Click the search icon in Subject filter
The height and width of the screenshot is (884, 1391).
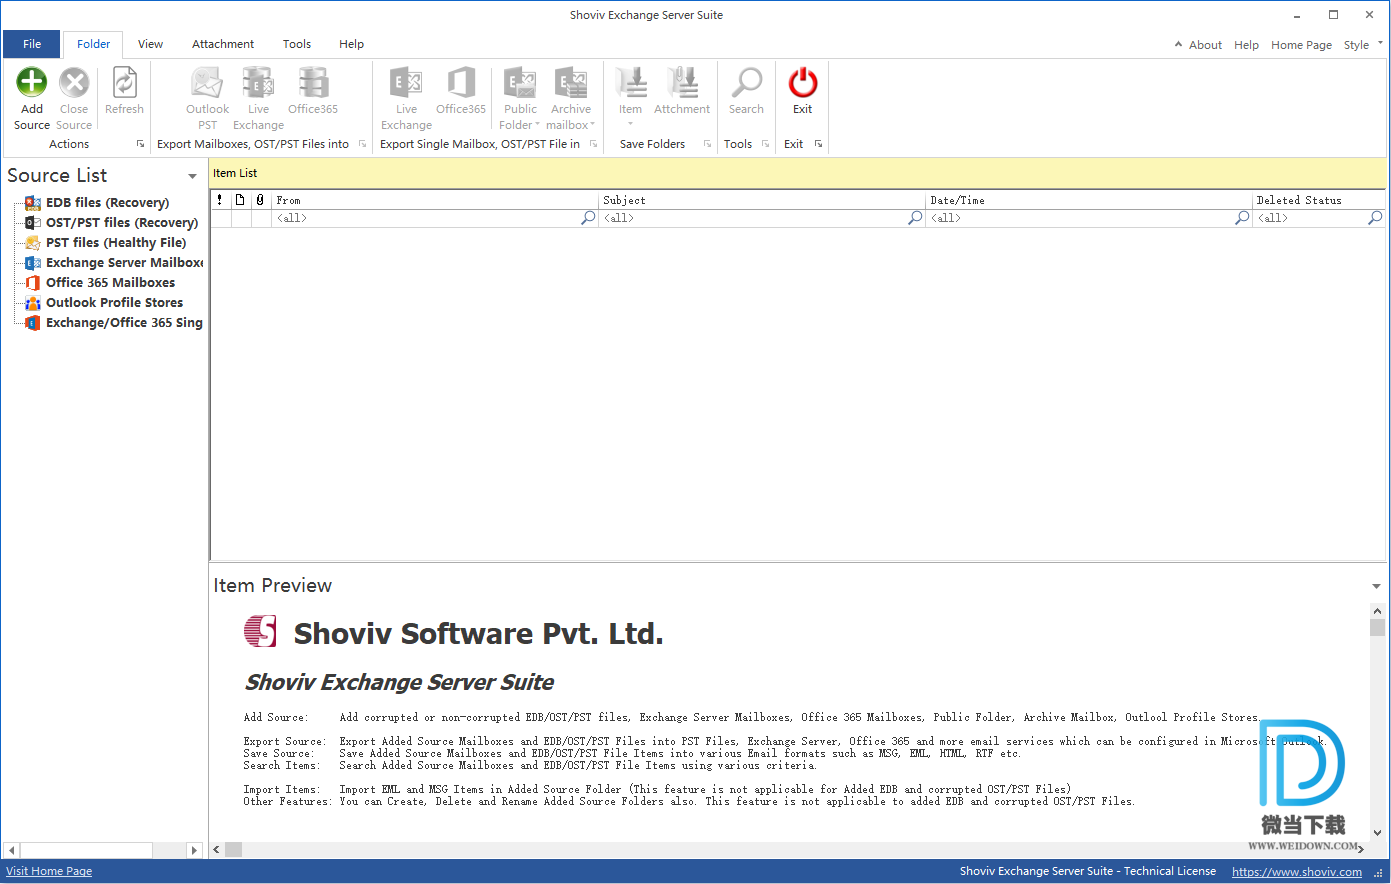[x=915, y=217]
